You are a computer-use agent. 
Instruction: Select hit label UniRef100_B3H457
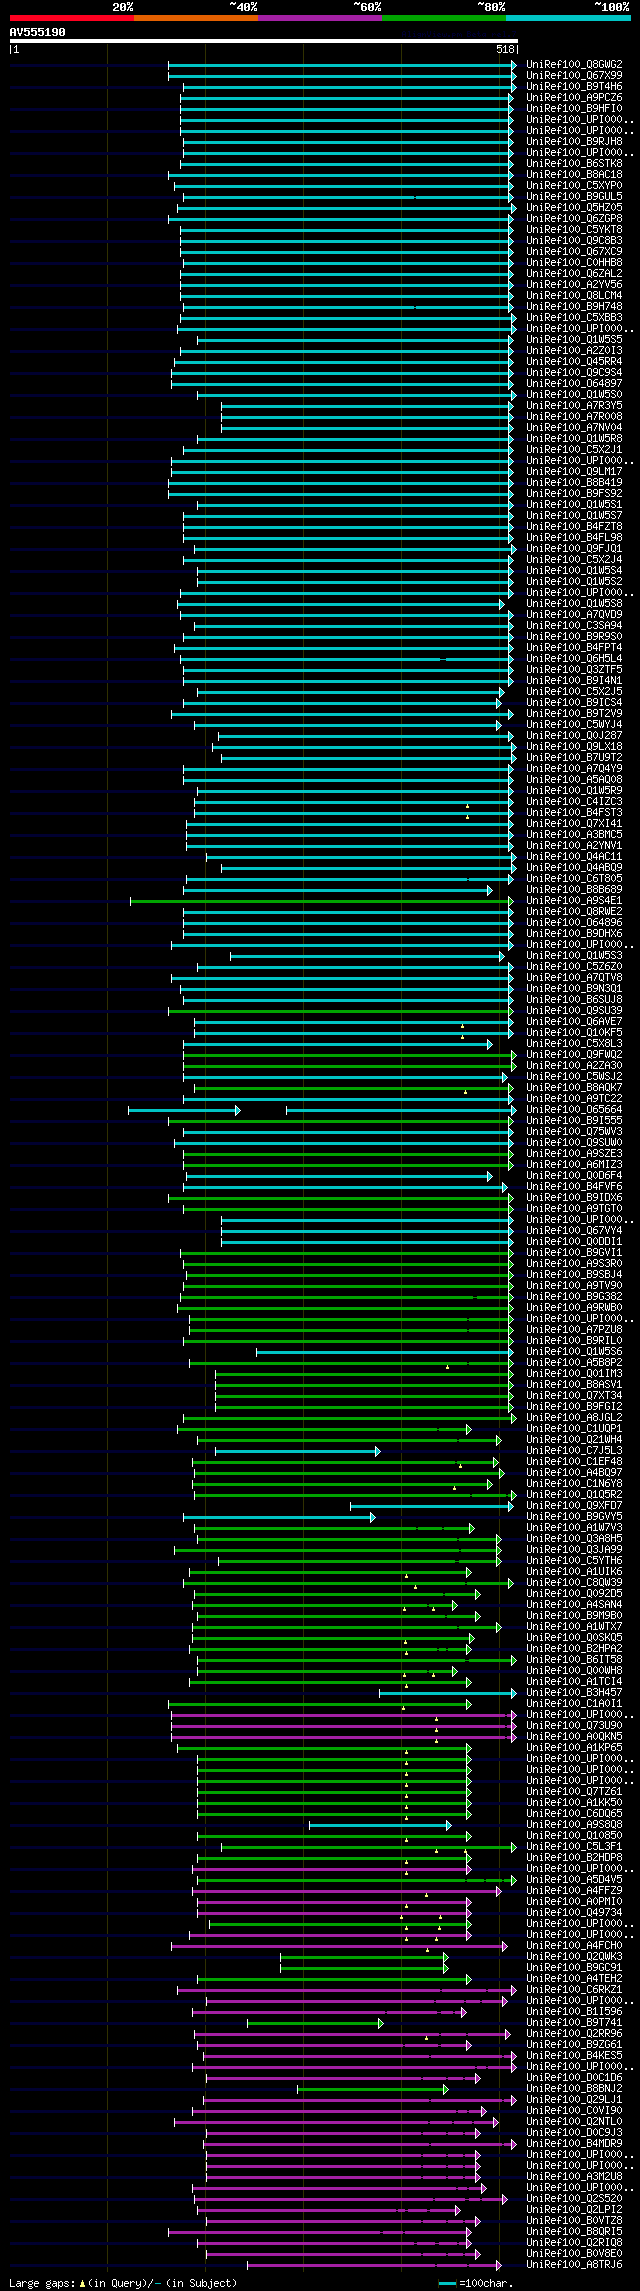[x=574, y=1693]
